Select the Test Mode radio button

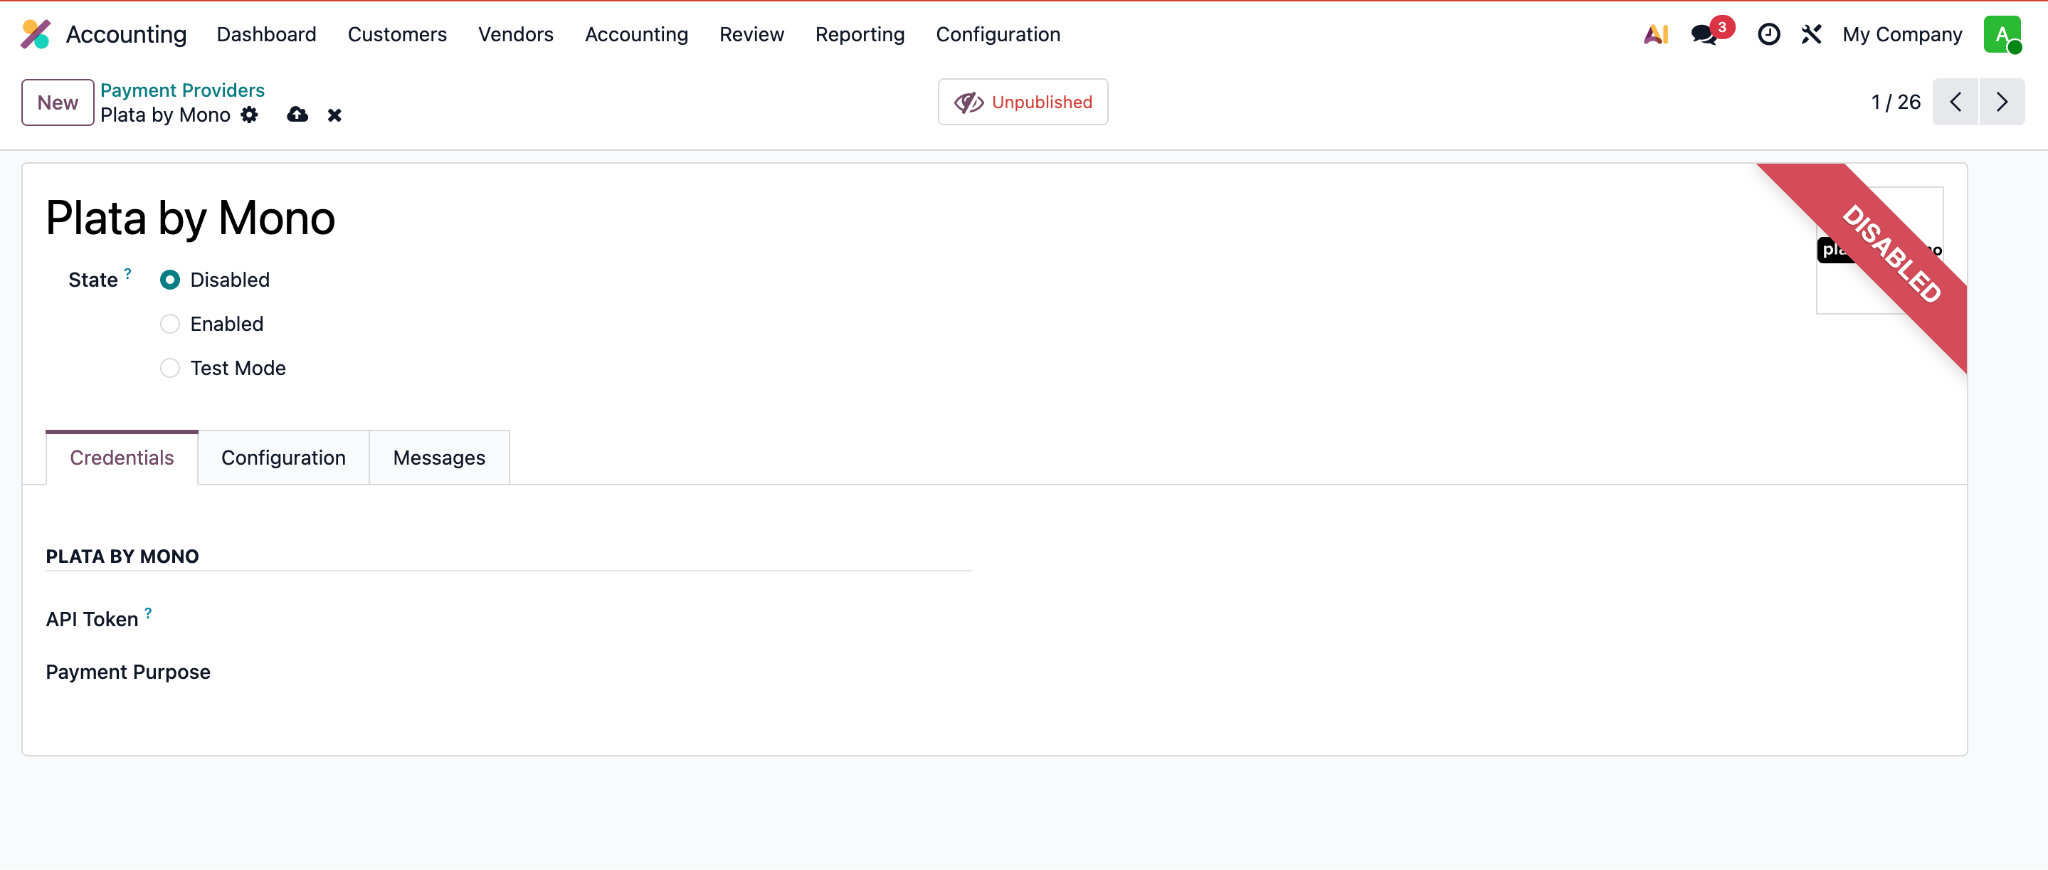[170, 368]
